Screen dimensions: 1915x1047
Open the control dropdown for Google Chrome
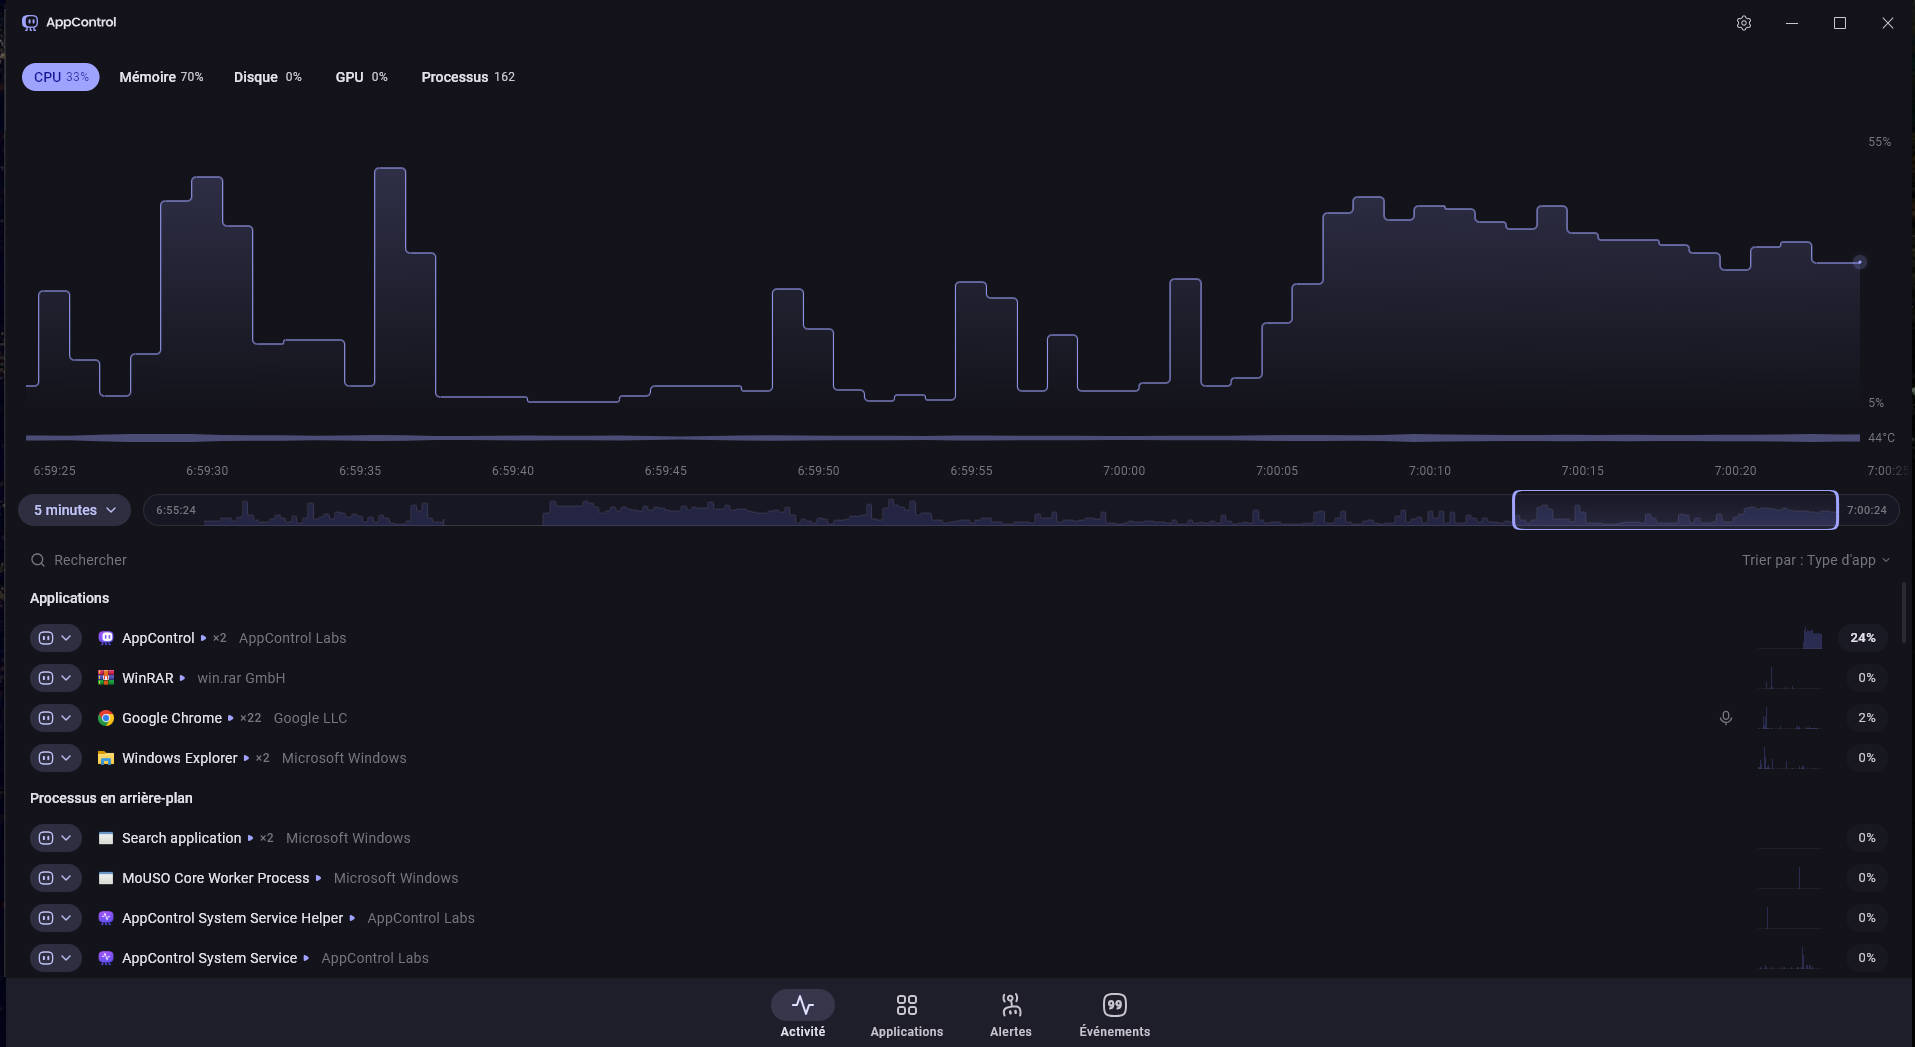(x=56, y=718)
